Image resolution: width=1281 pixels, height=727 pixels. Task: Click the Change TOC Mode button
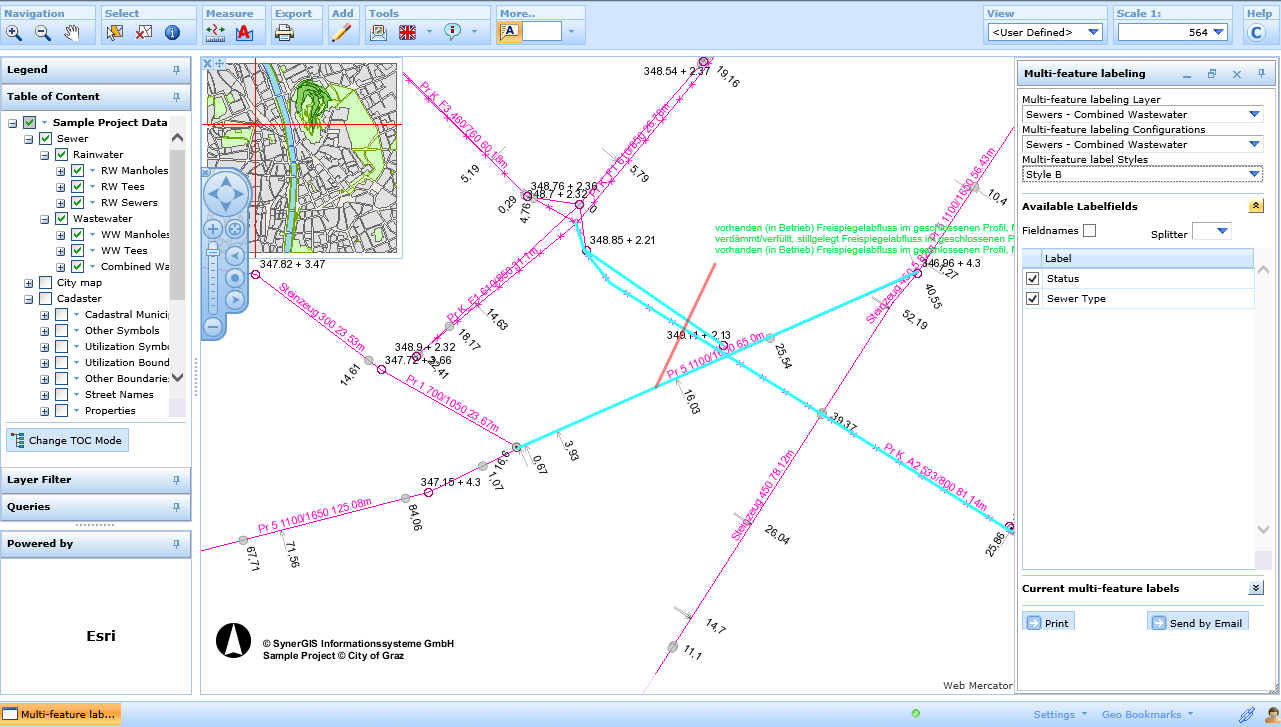67,440
